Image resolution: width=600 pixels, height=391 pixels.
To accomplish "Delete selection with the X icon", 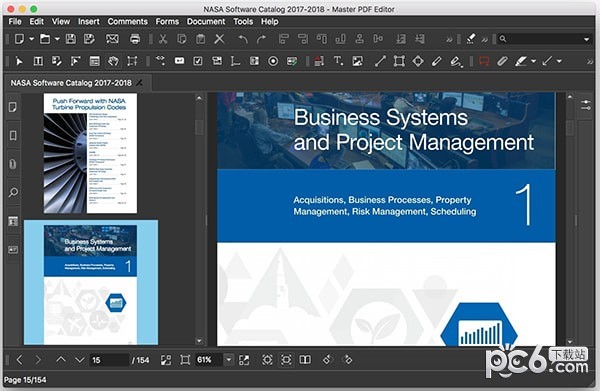I will (219, 39).
